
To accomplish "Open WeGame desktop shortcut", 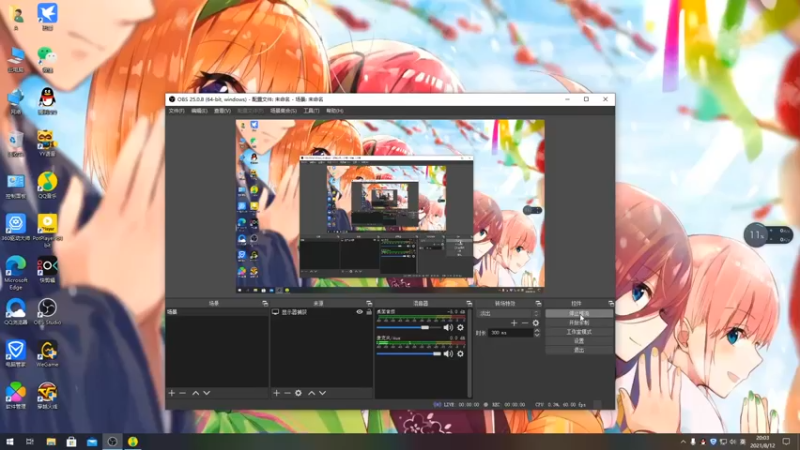I will tap(47, 354).
